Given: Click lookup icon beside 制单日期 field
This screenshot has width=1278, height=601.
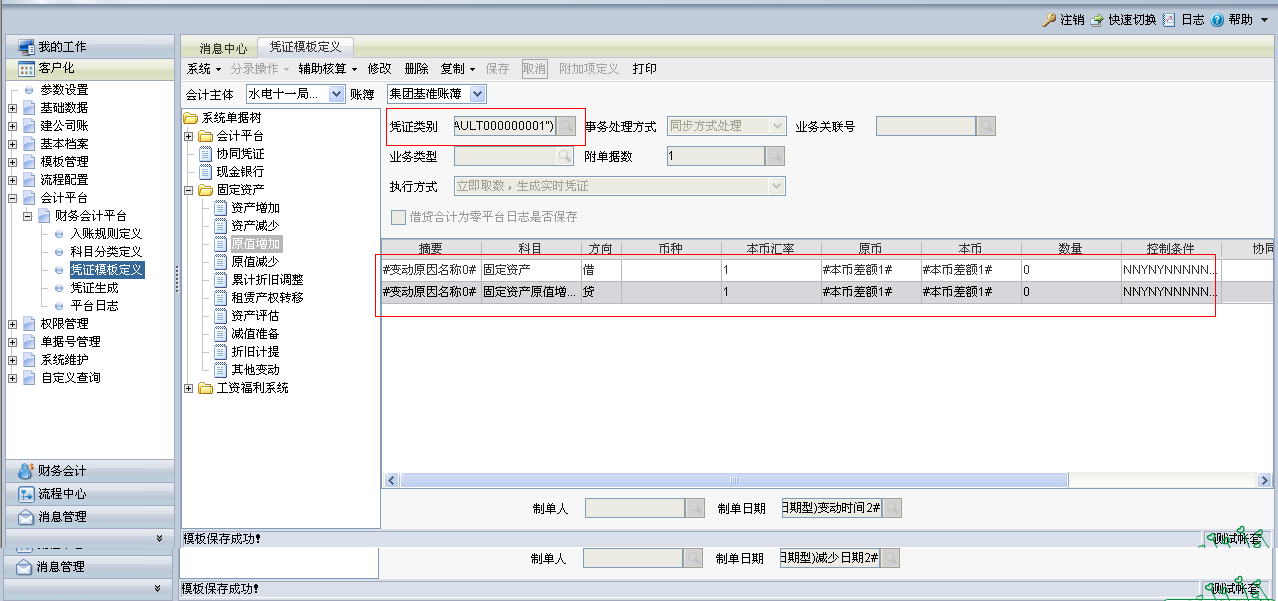Looking at the screenshot, I should (892, 508).
